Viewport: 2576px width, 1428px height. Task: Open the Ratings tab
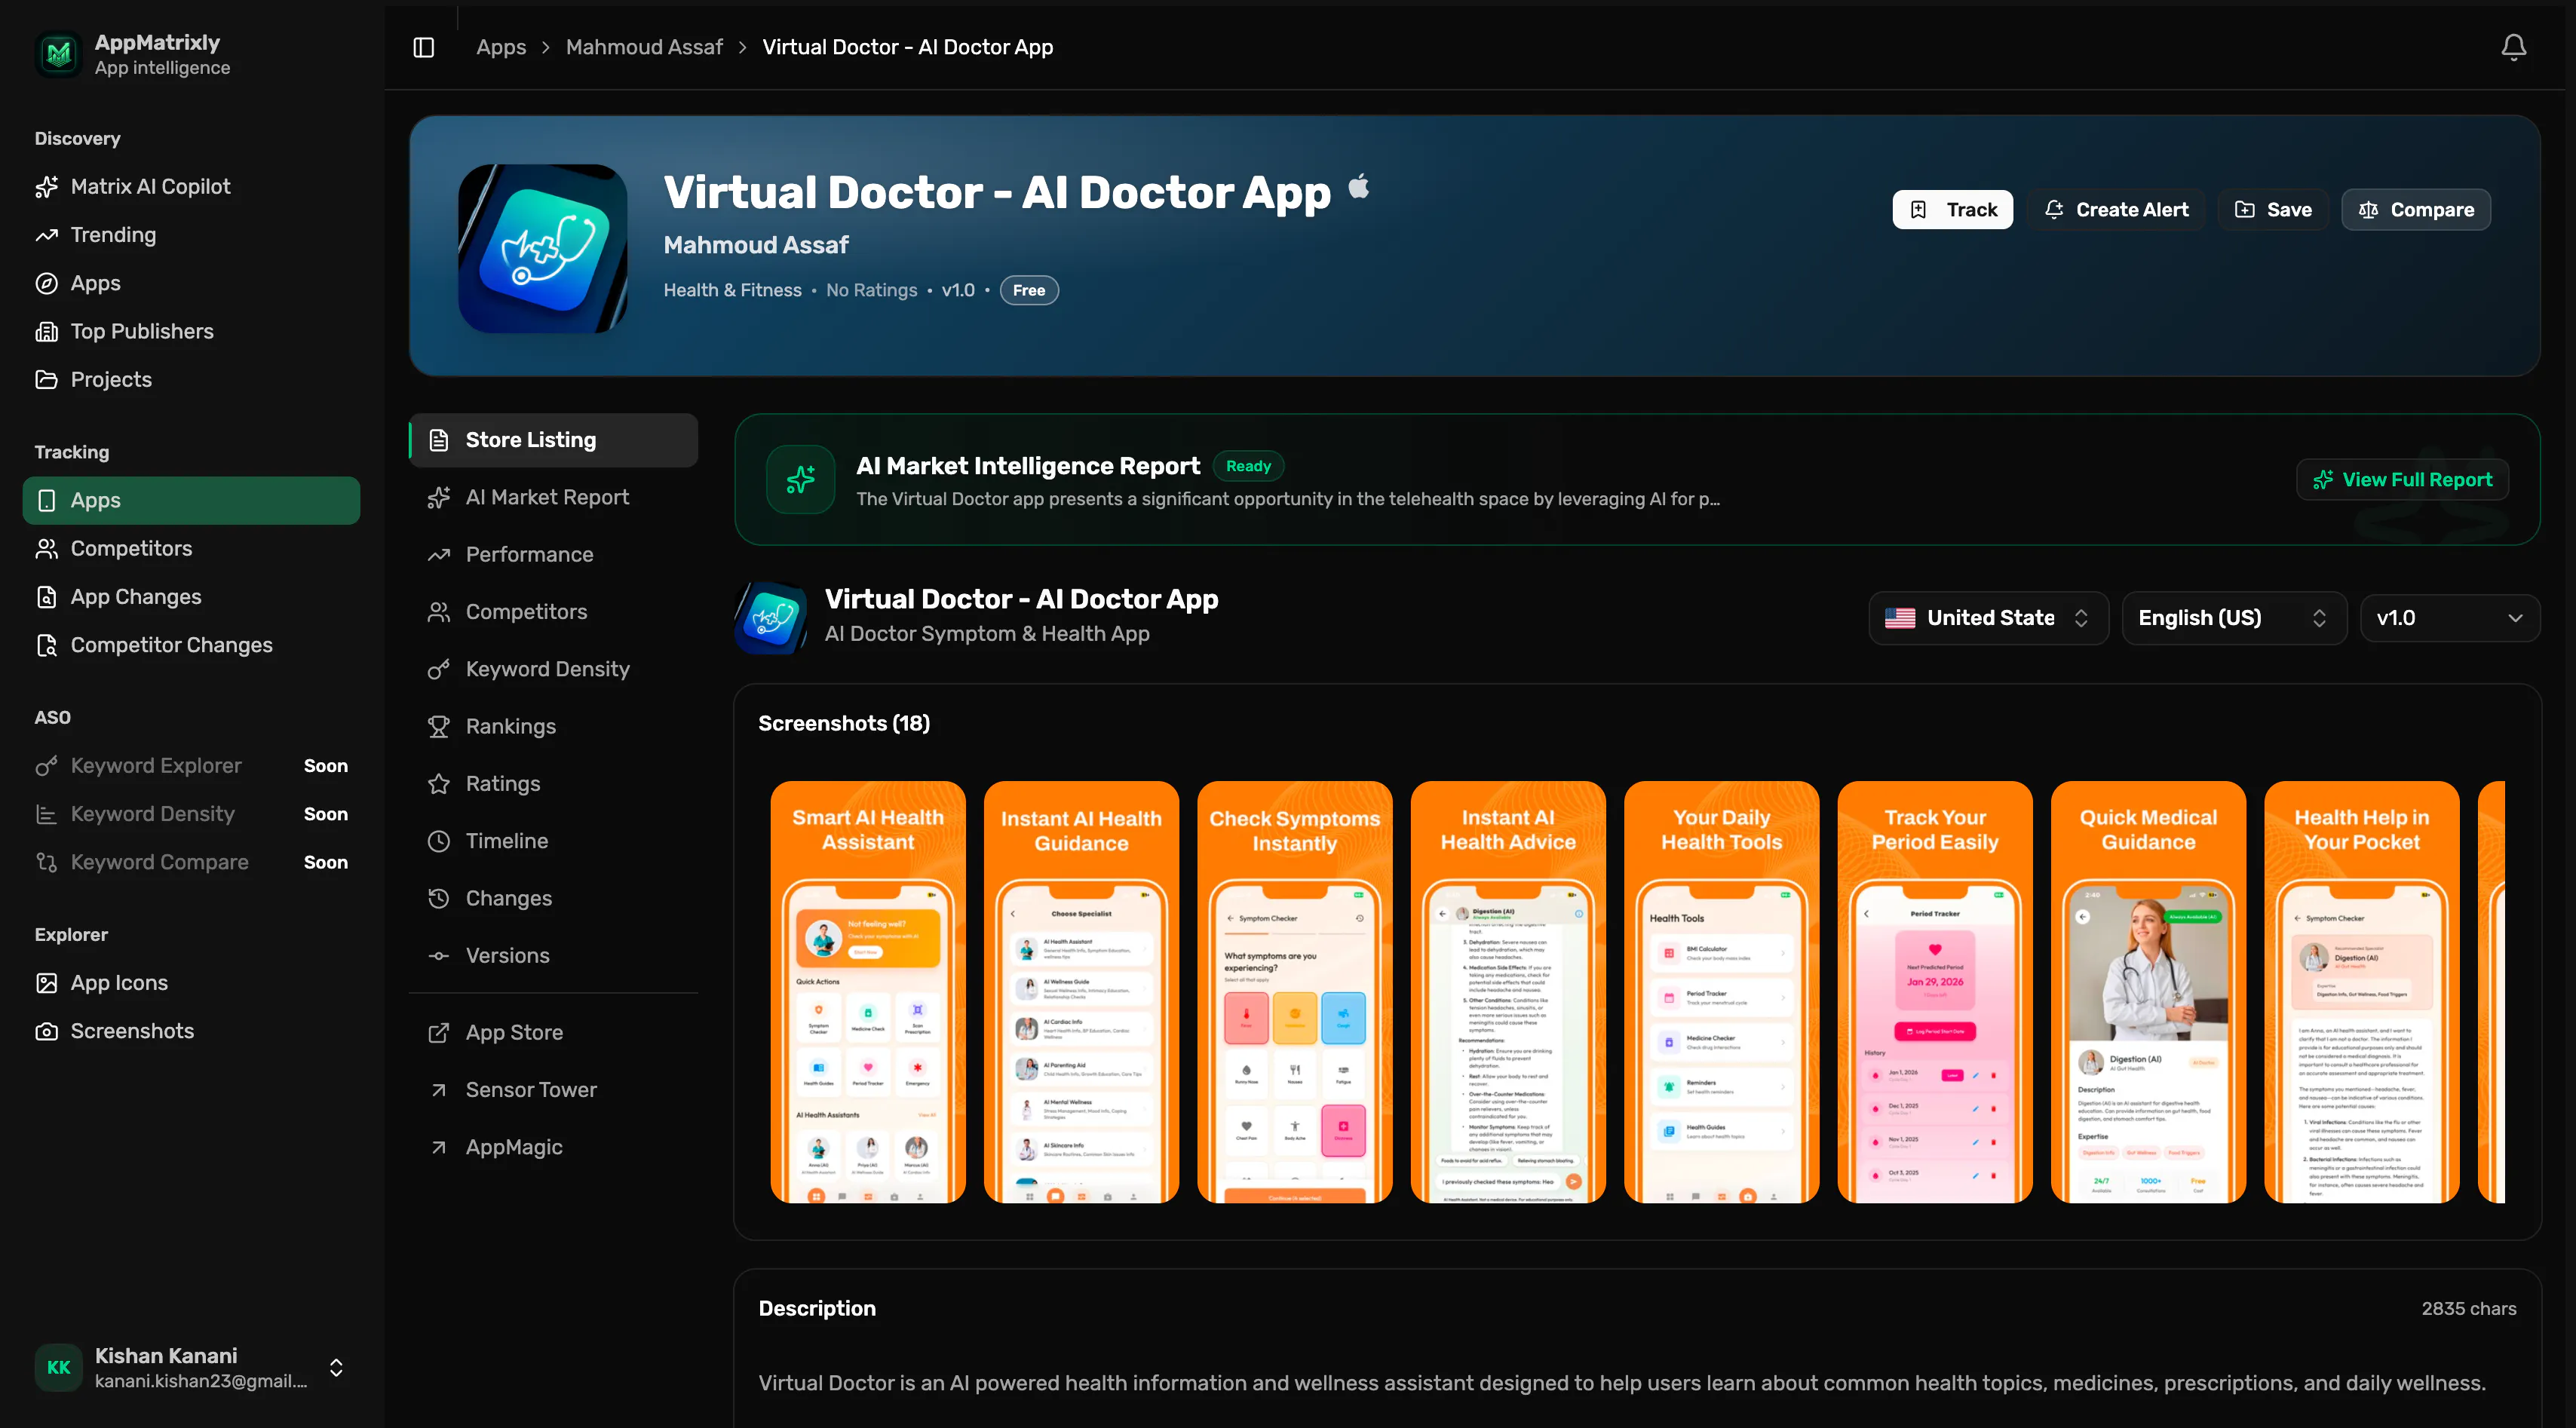(x=553, y=783)
